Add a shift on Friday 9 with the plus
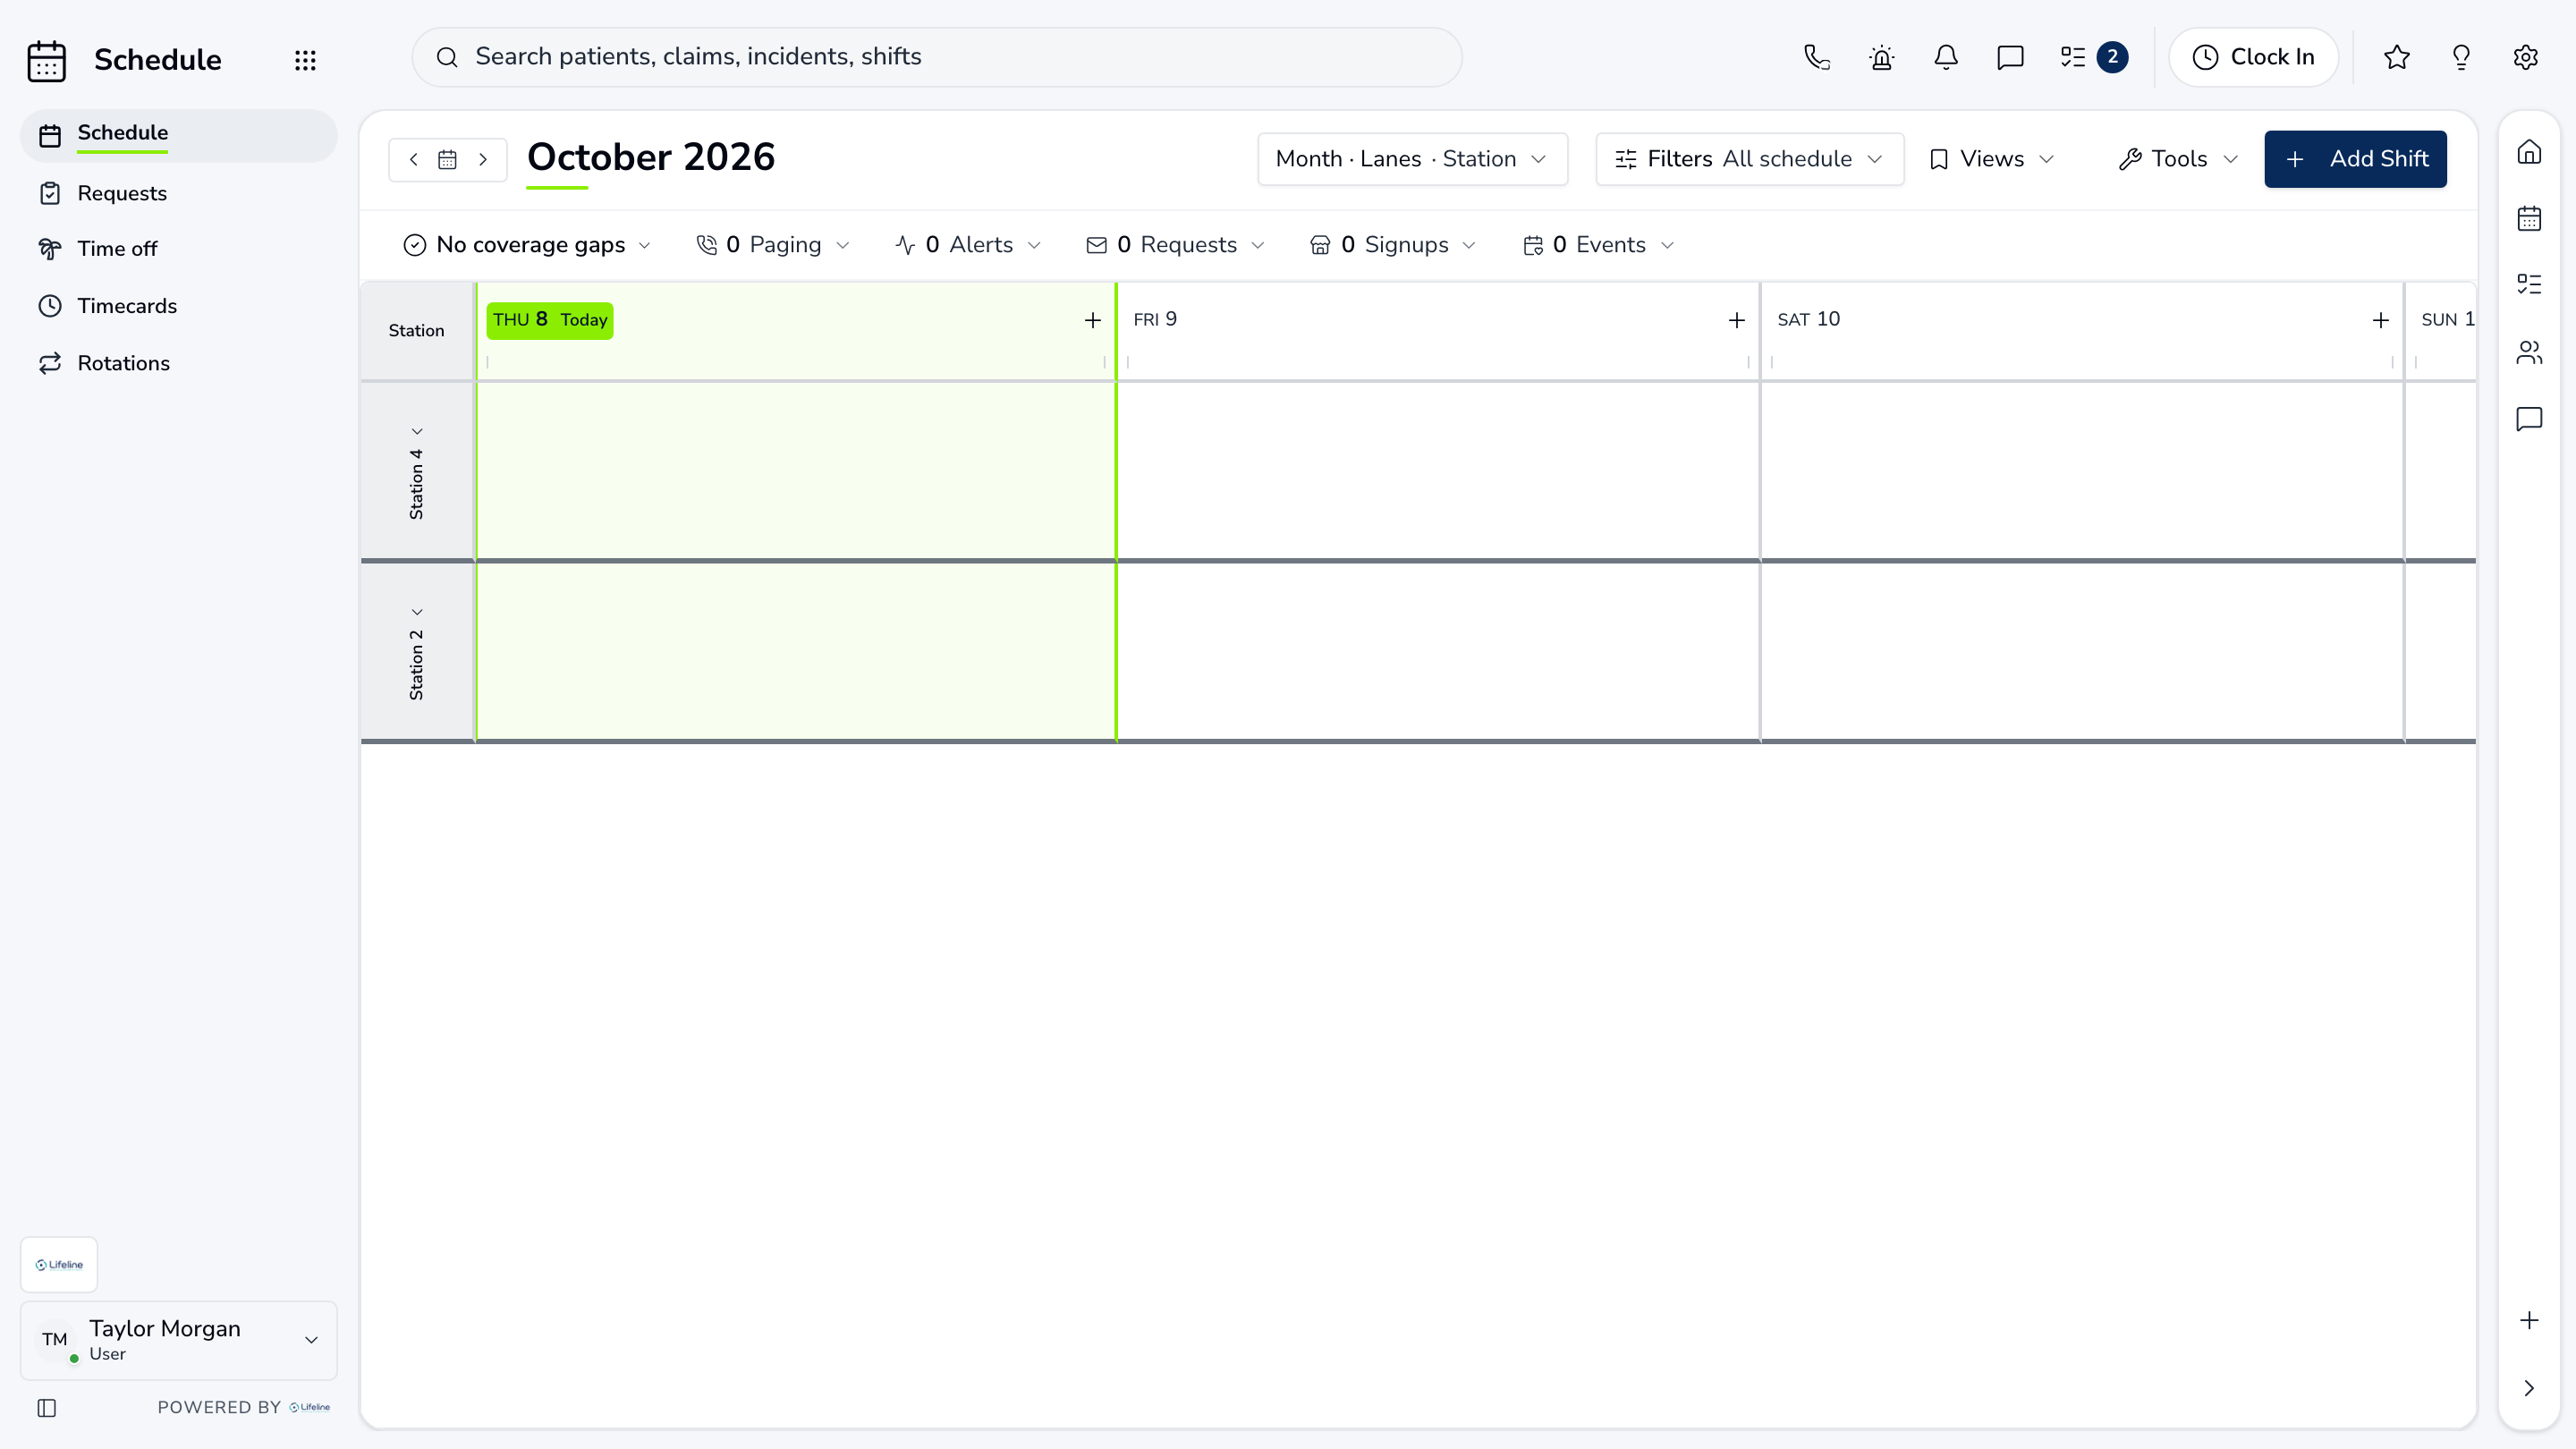This screenshot has height=1449, width=2576. 1737,320
